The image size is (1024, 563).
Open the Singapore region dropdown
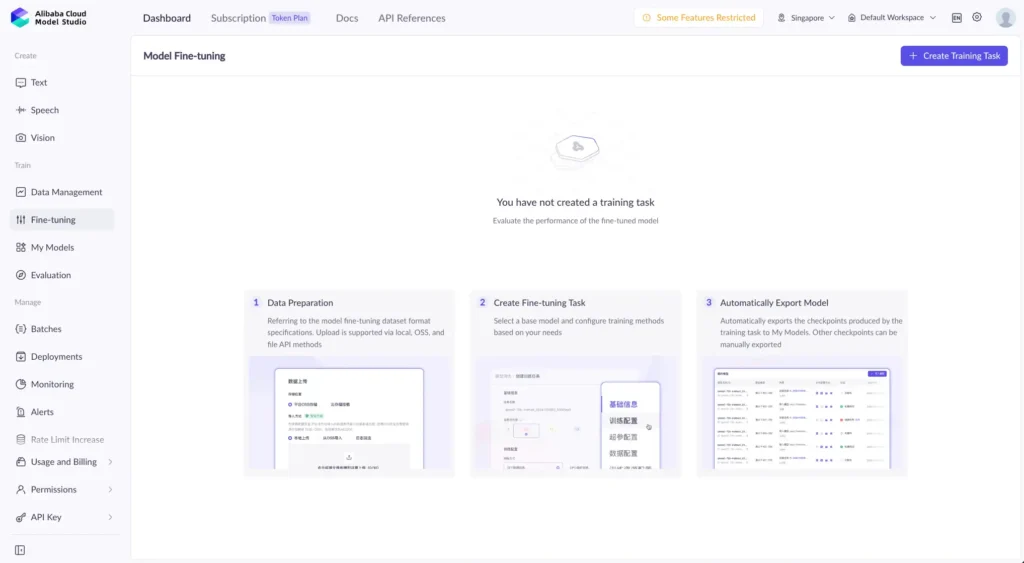tap(806, 18)
